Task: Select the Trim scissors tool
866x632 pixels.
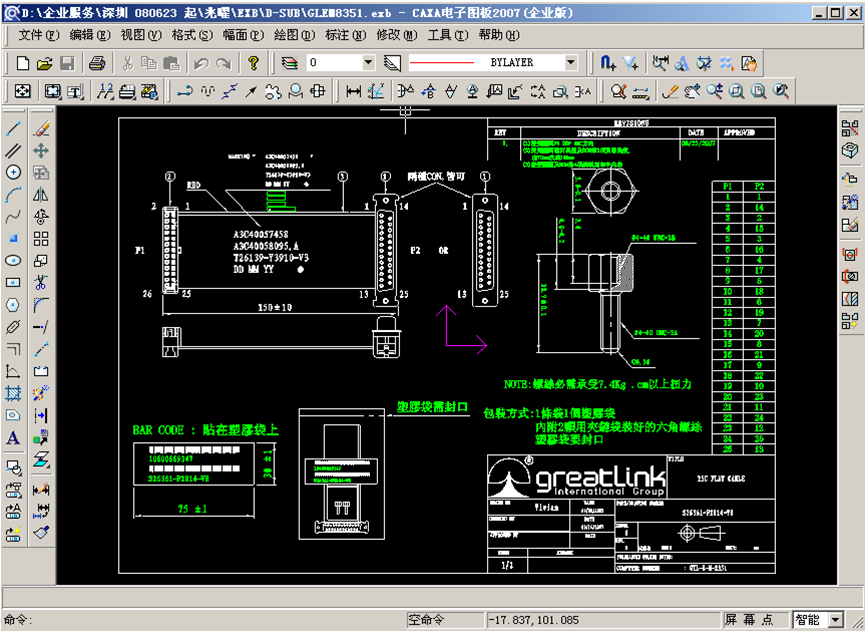Action: pos(41,283)
